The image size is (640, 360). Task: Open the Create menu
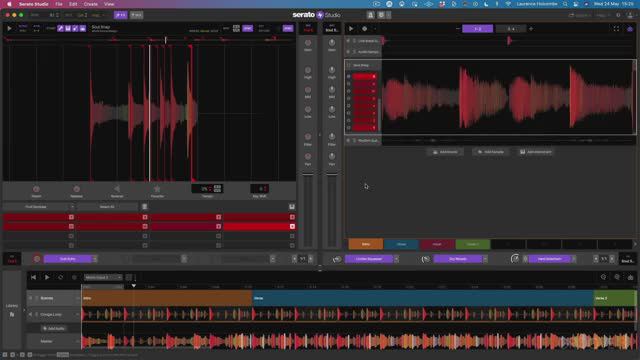[91, 4]
